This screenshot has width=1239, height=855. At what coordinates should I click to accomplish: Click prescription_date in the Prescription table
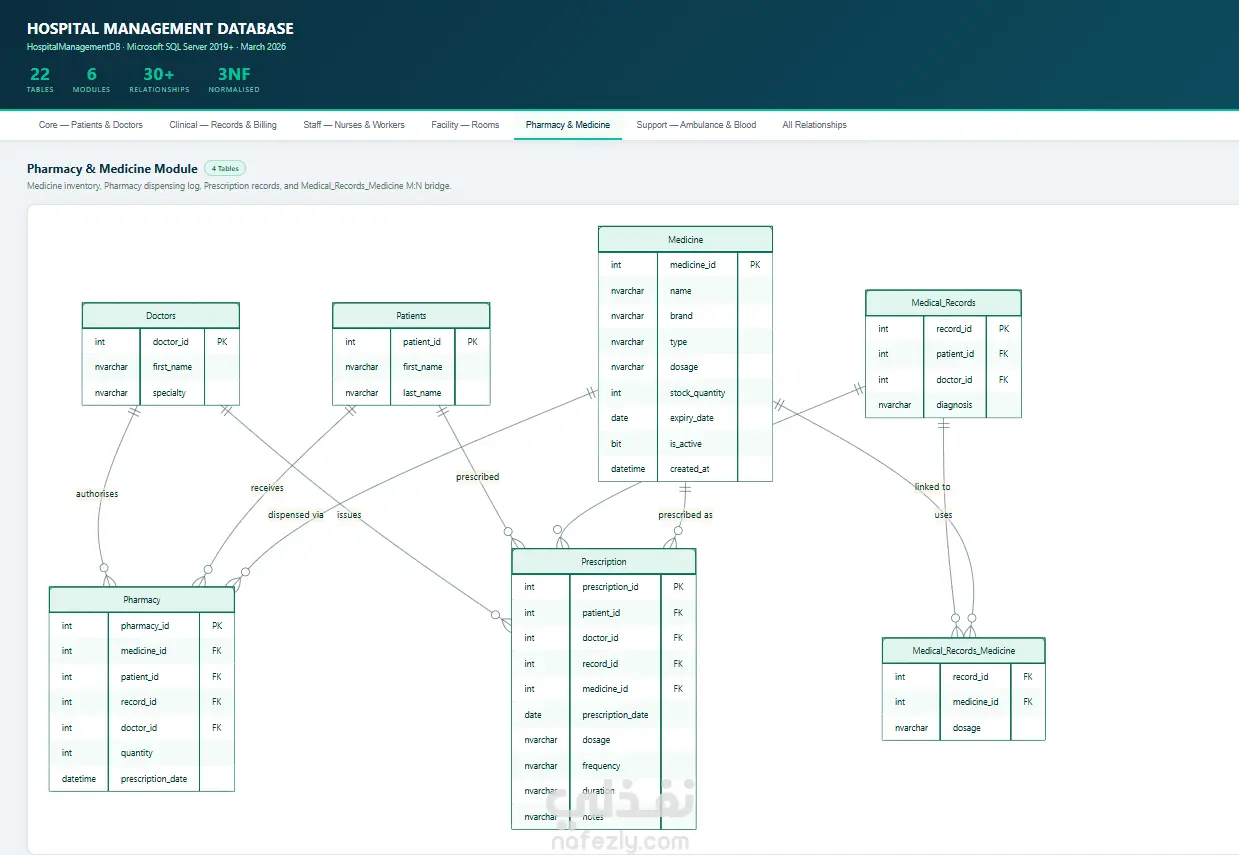(615, 715)
